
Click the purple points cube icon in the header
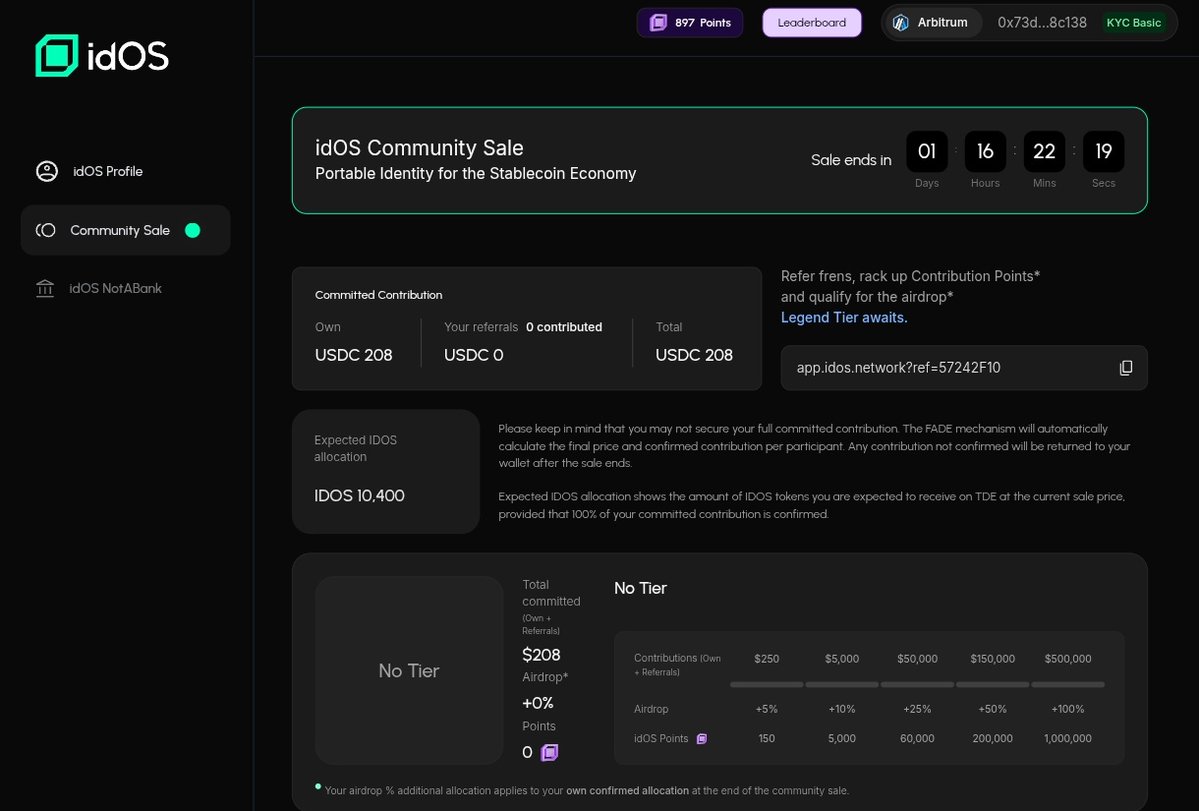tap(659, 22)
